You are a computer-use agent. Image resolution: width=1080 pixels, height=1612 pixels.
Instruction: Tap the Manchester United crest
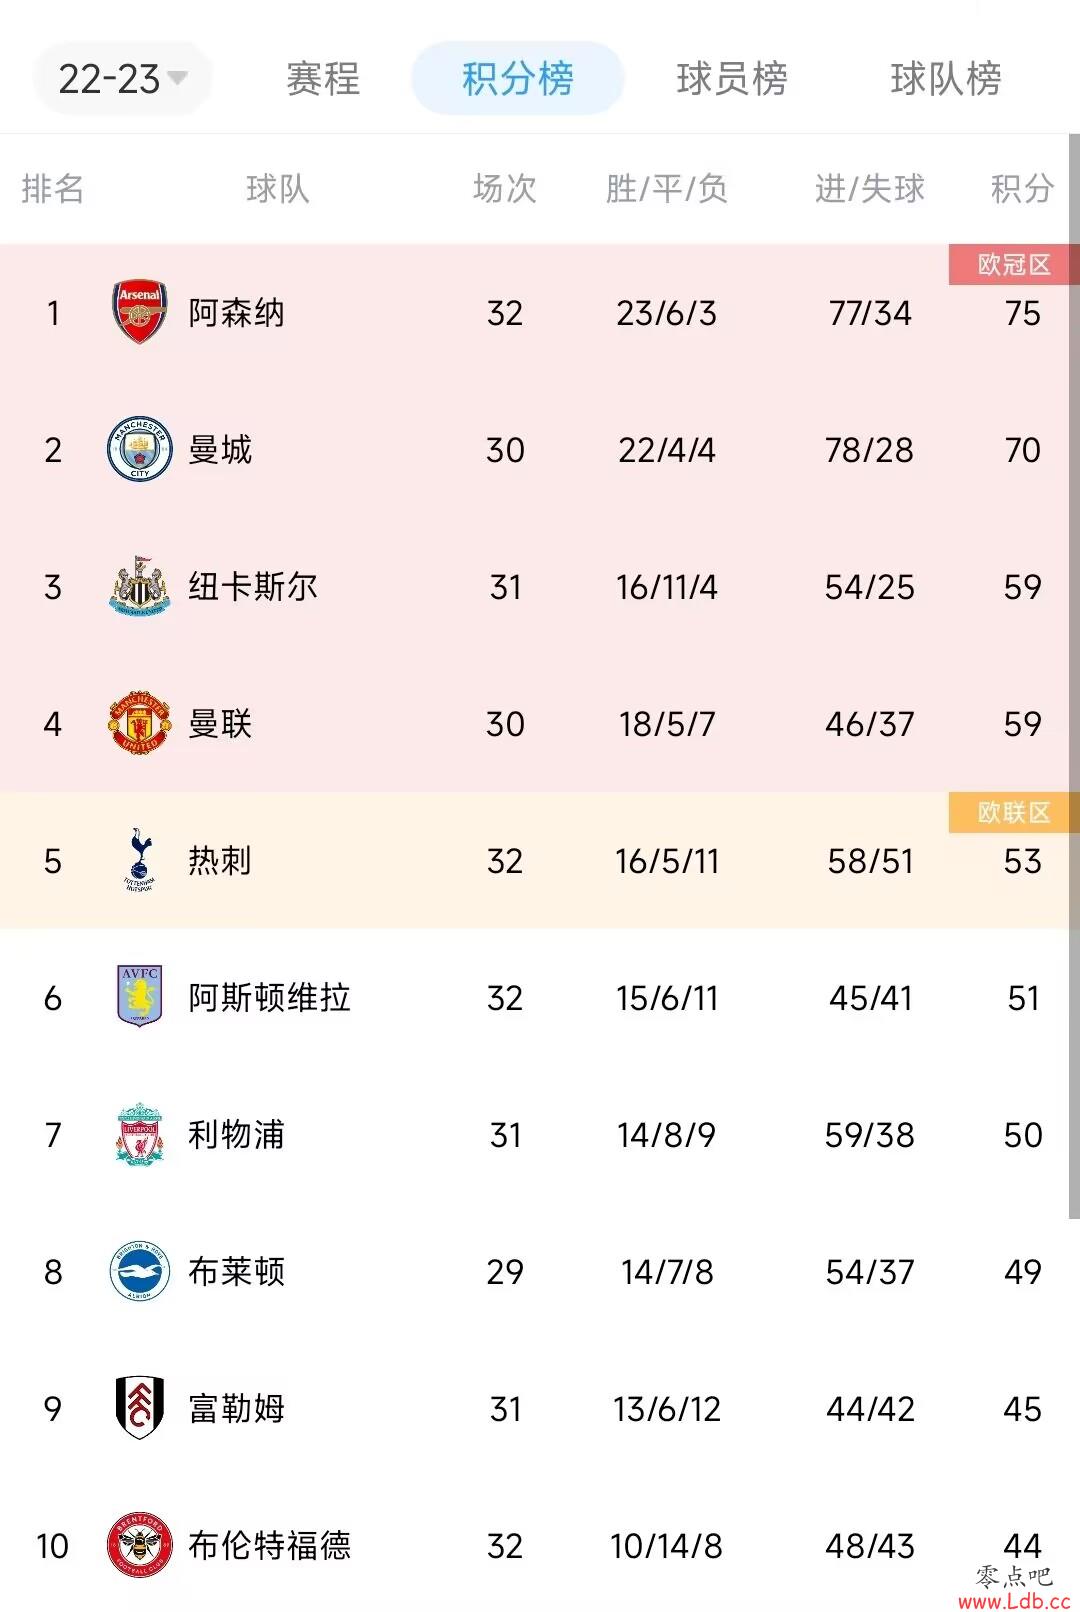[x=139, y=723]
